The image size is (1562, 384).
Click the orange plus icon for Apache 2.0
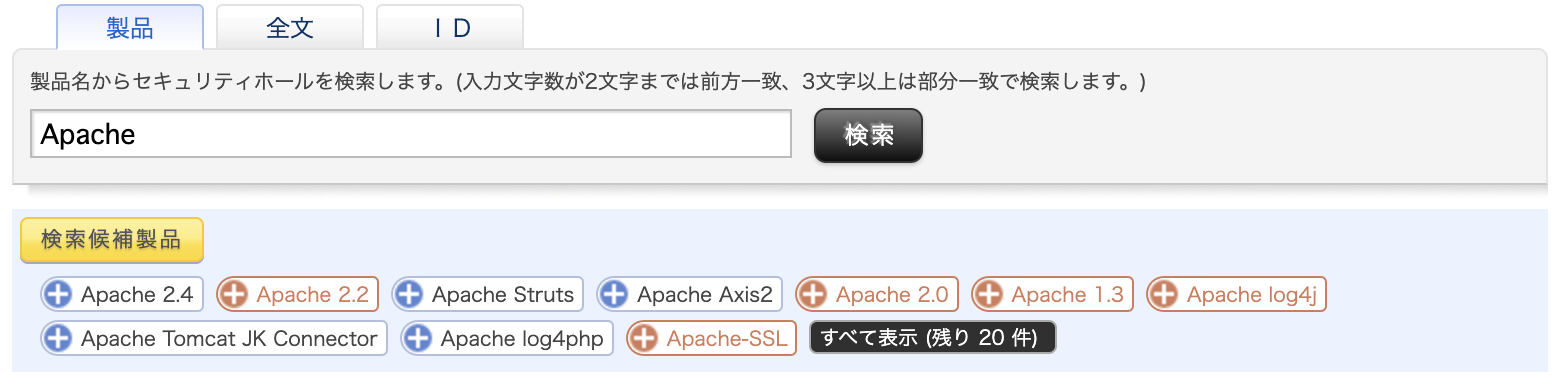[x=813, y=295]
